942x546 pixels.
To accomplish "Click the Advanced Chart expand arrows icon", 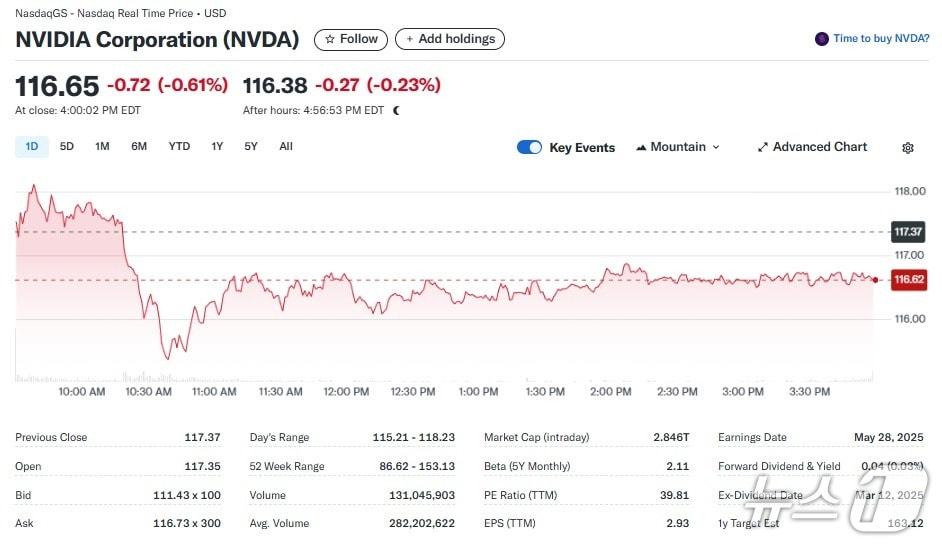I will (x=762, y=147).
